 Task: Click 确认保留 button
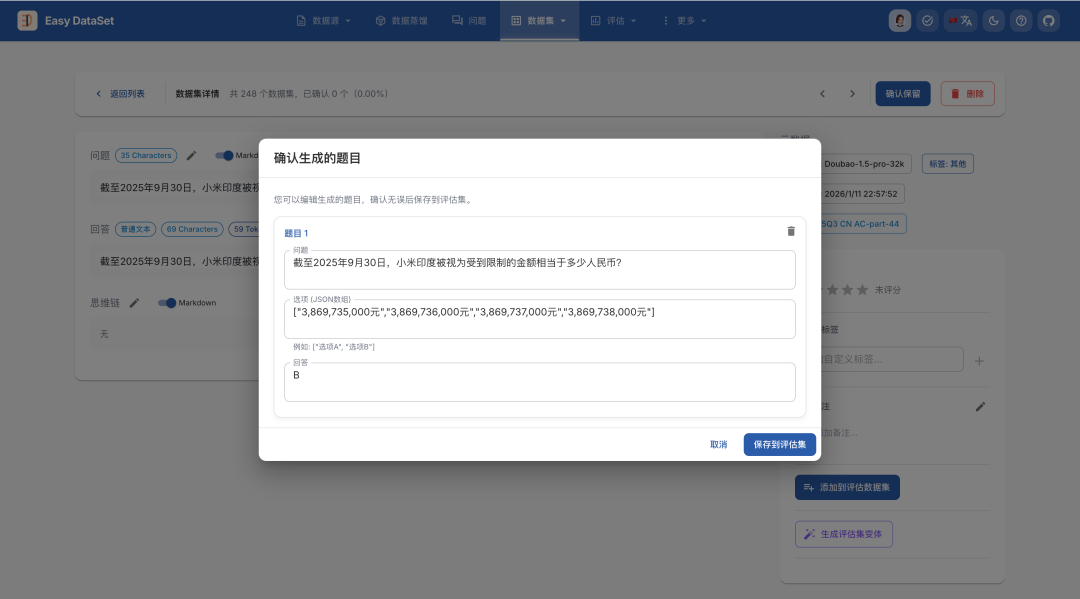903,94
